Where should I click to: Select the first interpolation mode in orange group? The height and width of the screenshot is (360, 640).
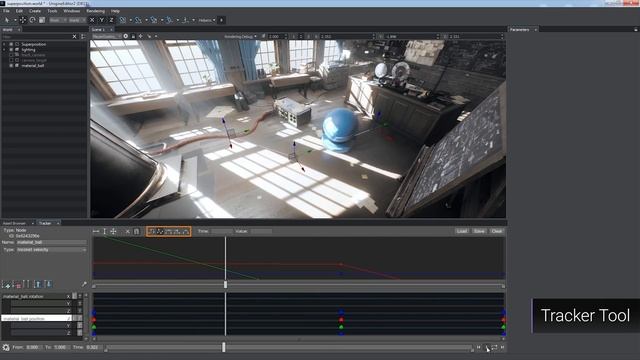(x=151, y=231)
